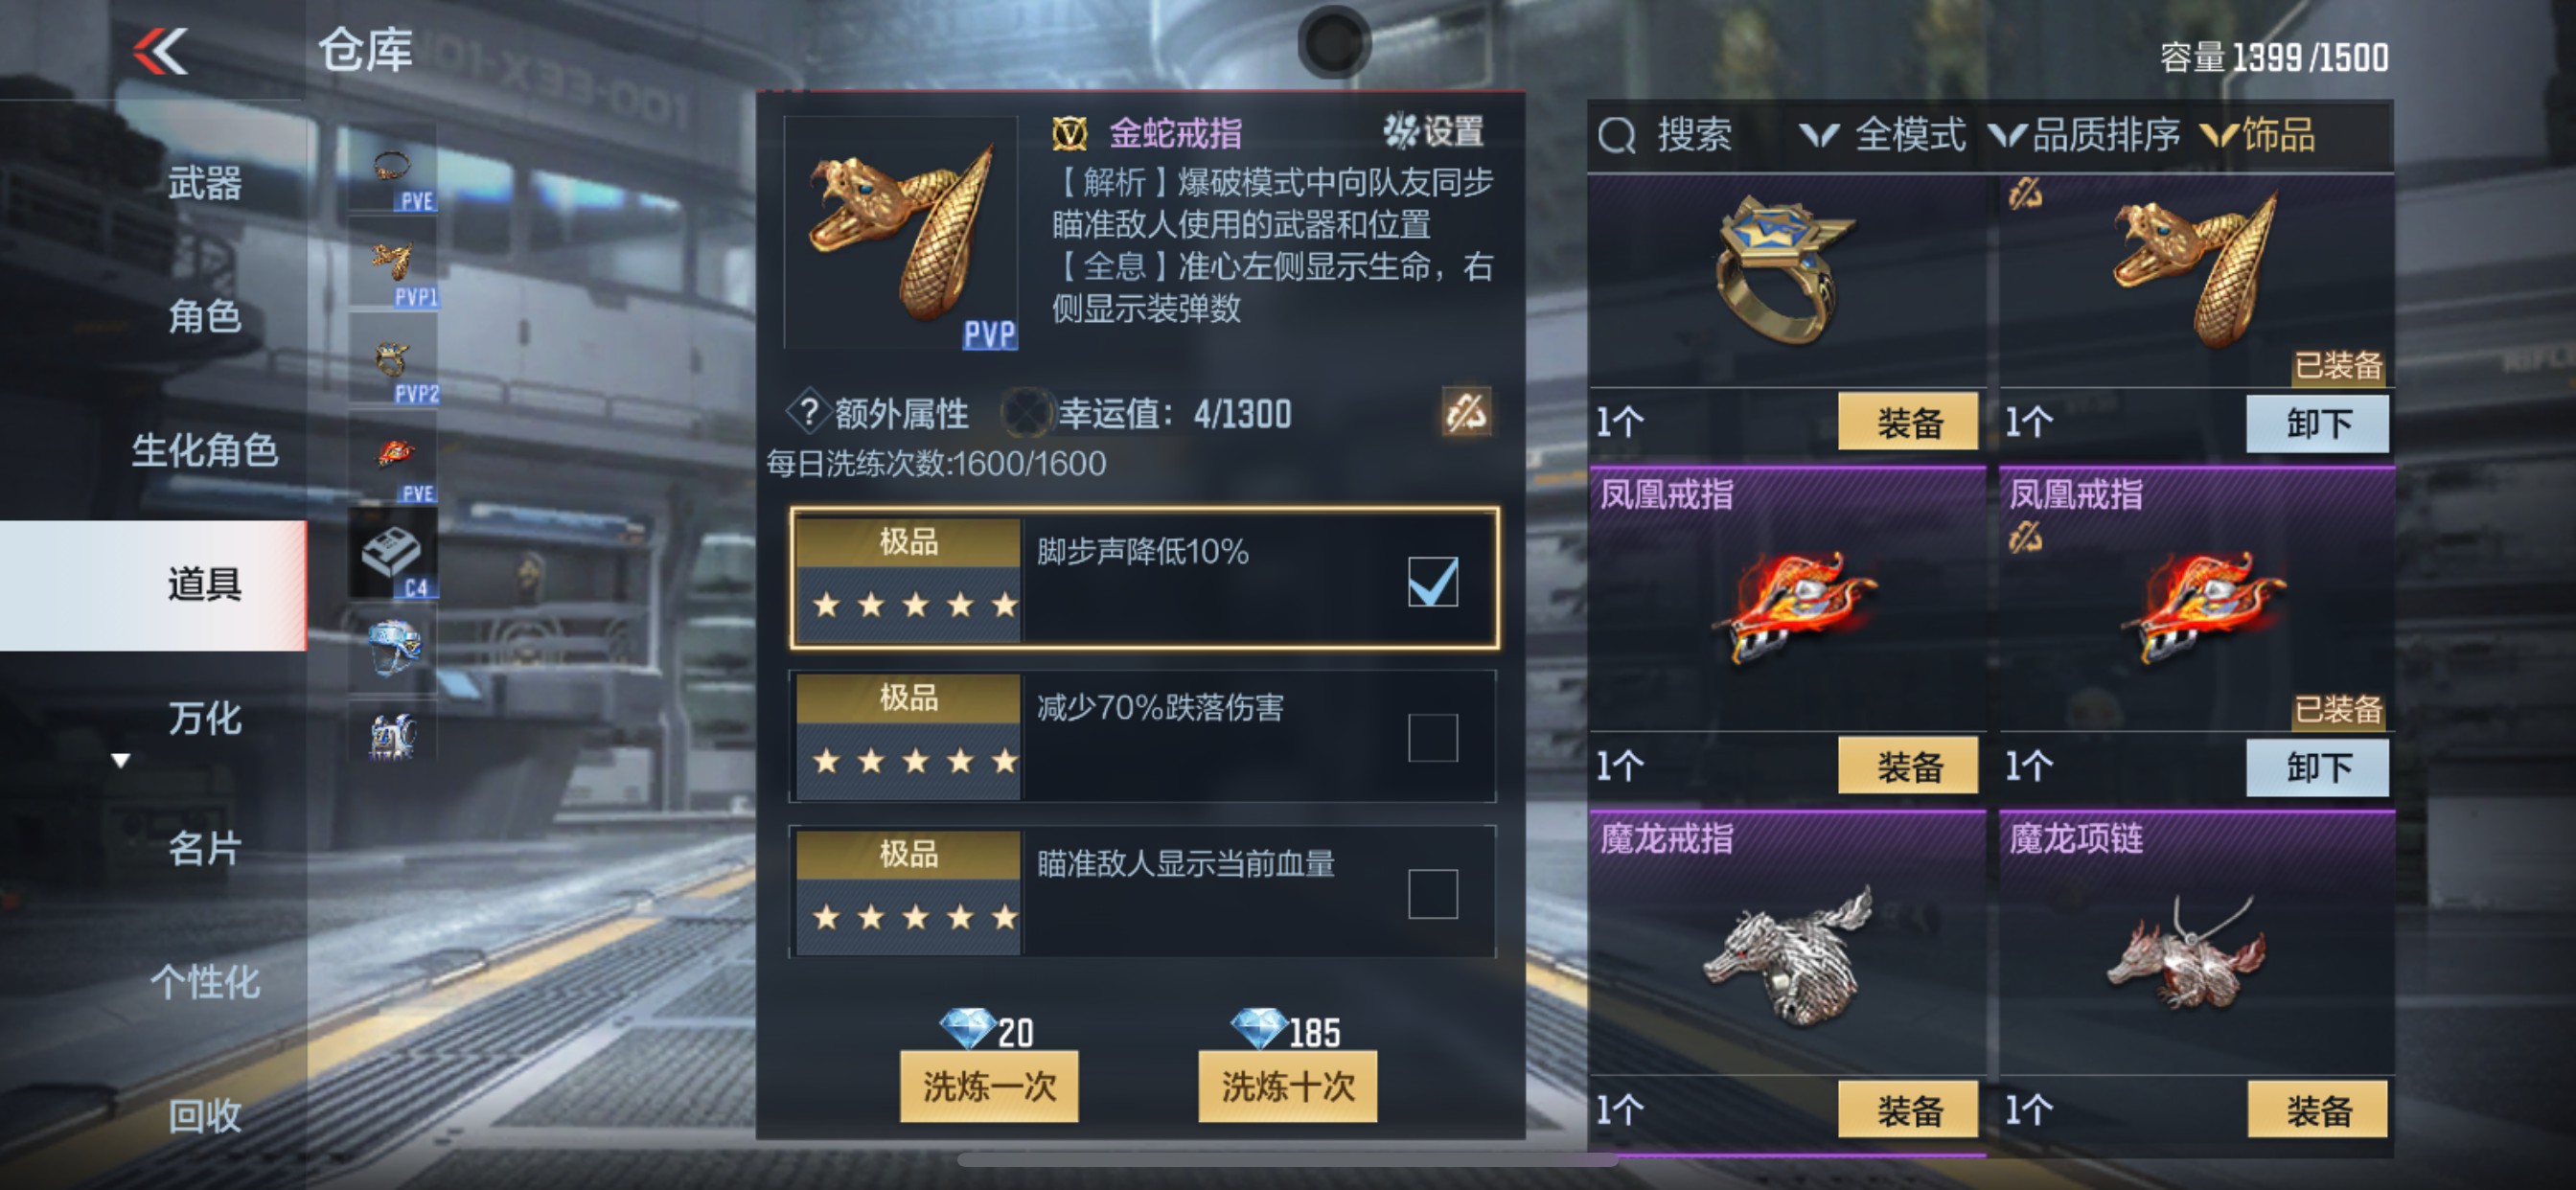The height and width of the screenshot is (1190, 2576).
Task: Check the 瞄准敌人显示当前血量 checkbox
Action: point(1432,893)
